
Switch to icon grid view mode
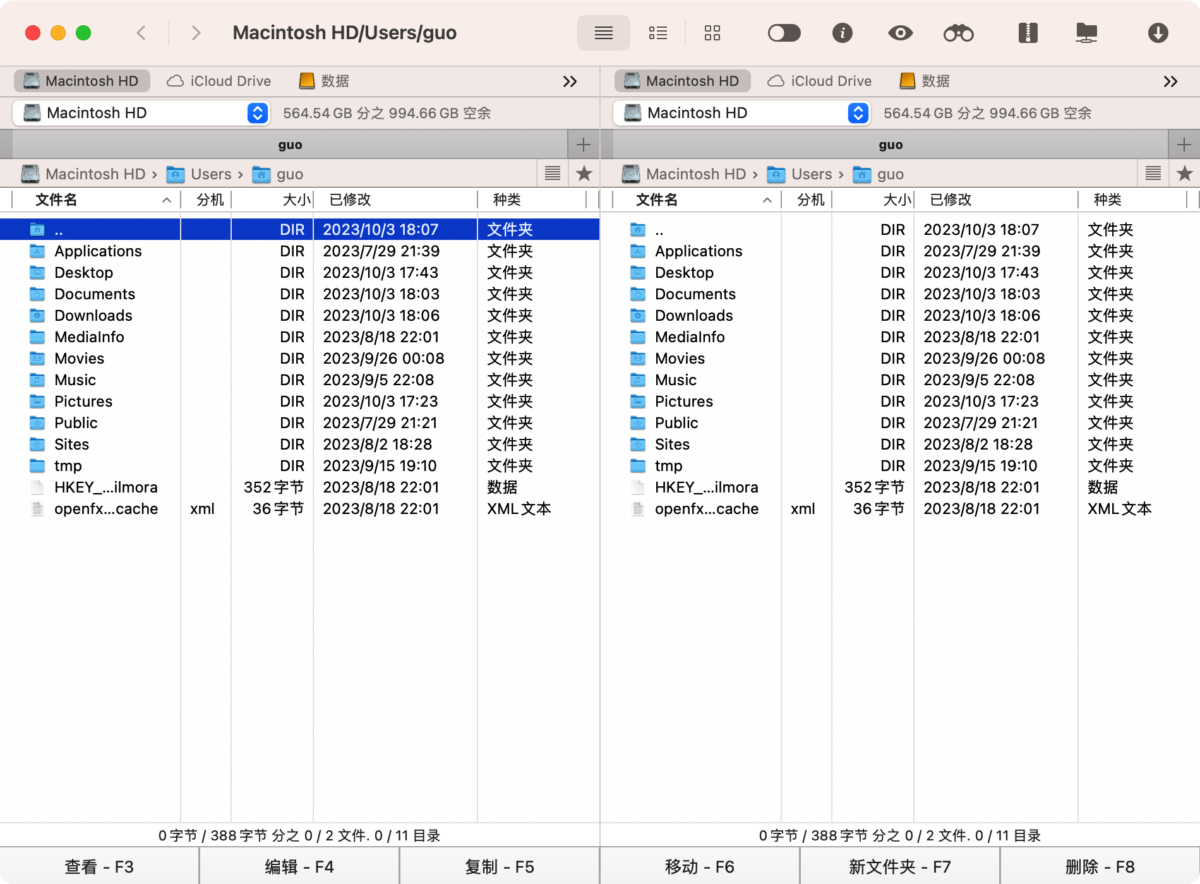point(712,33)
